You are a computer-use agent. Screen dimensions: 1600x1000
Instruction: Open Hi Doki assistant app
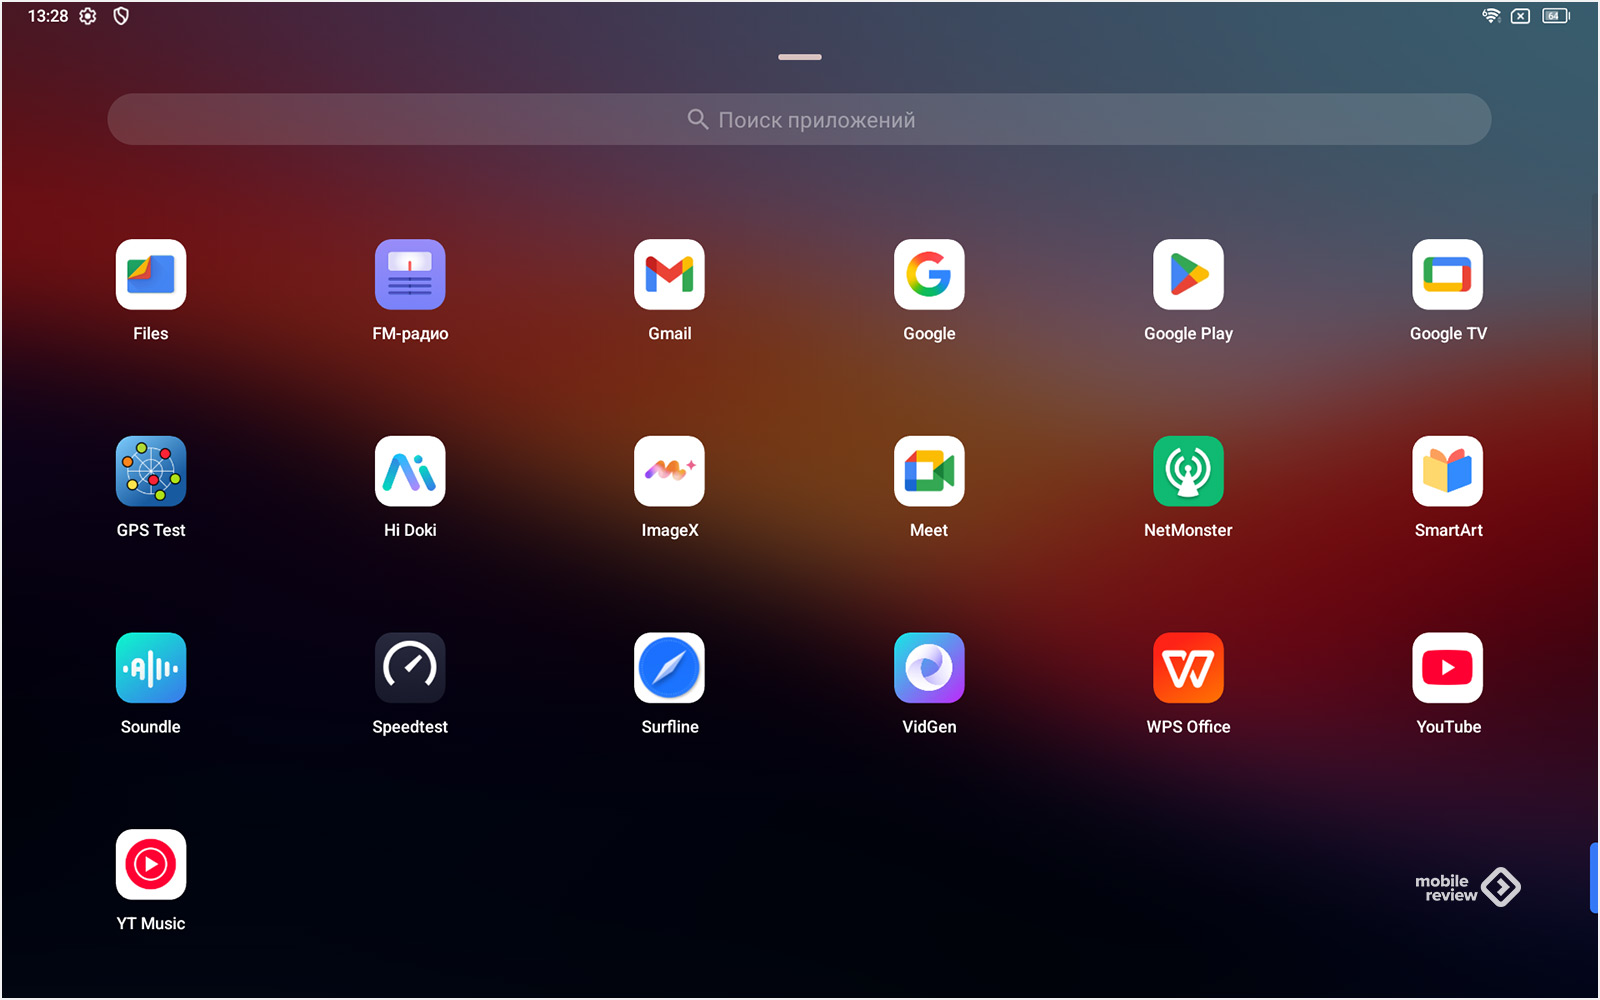click(x=410, y=471)
